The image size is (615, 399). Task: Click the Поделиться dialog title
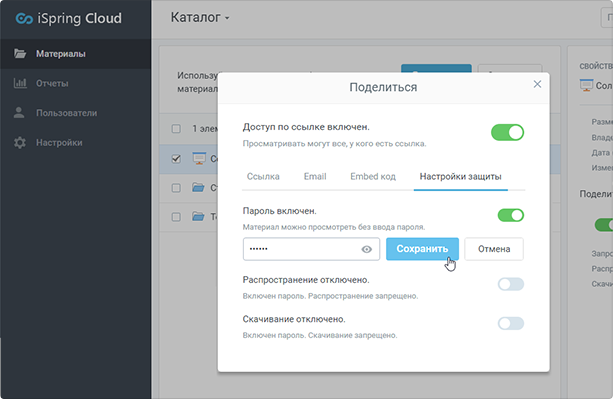pos(383,87)
